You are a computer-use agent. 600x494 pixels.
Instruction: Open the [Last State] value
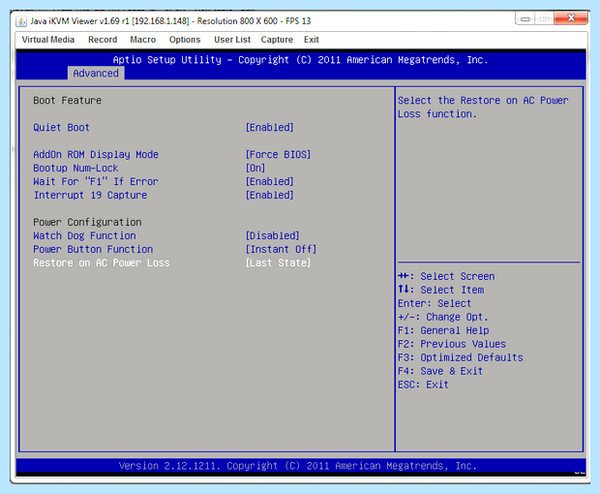(x=278, y=263)
